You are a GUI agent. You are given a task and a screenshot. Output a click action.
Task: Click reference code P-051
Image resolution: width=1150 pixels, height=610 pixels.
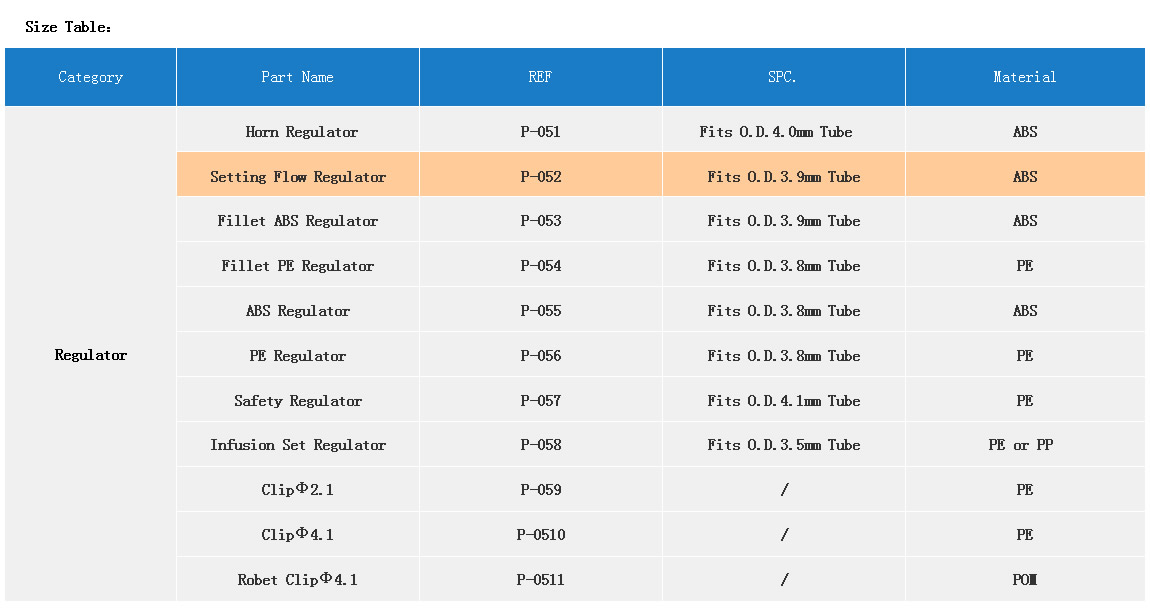[540, 132]
